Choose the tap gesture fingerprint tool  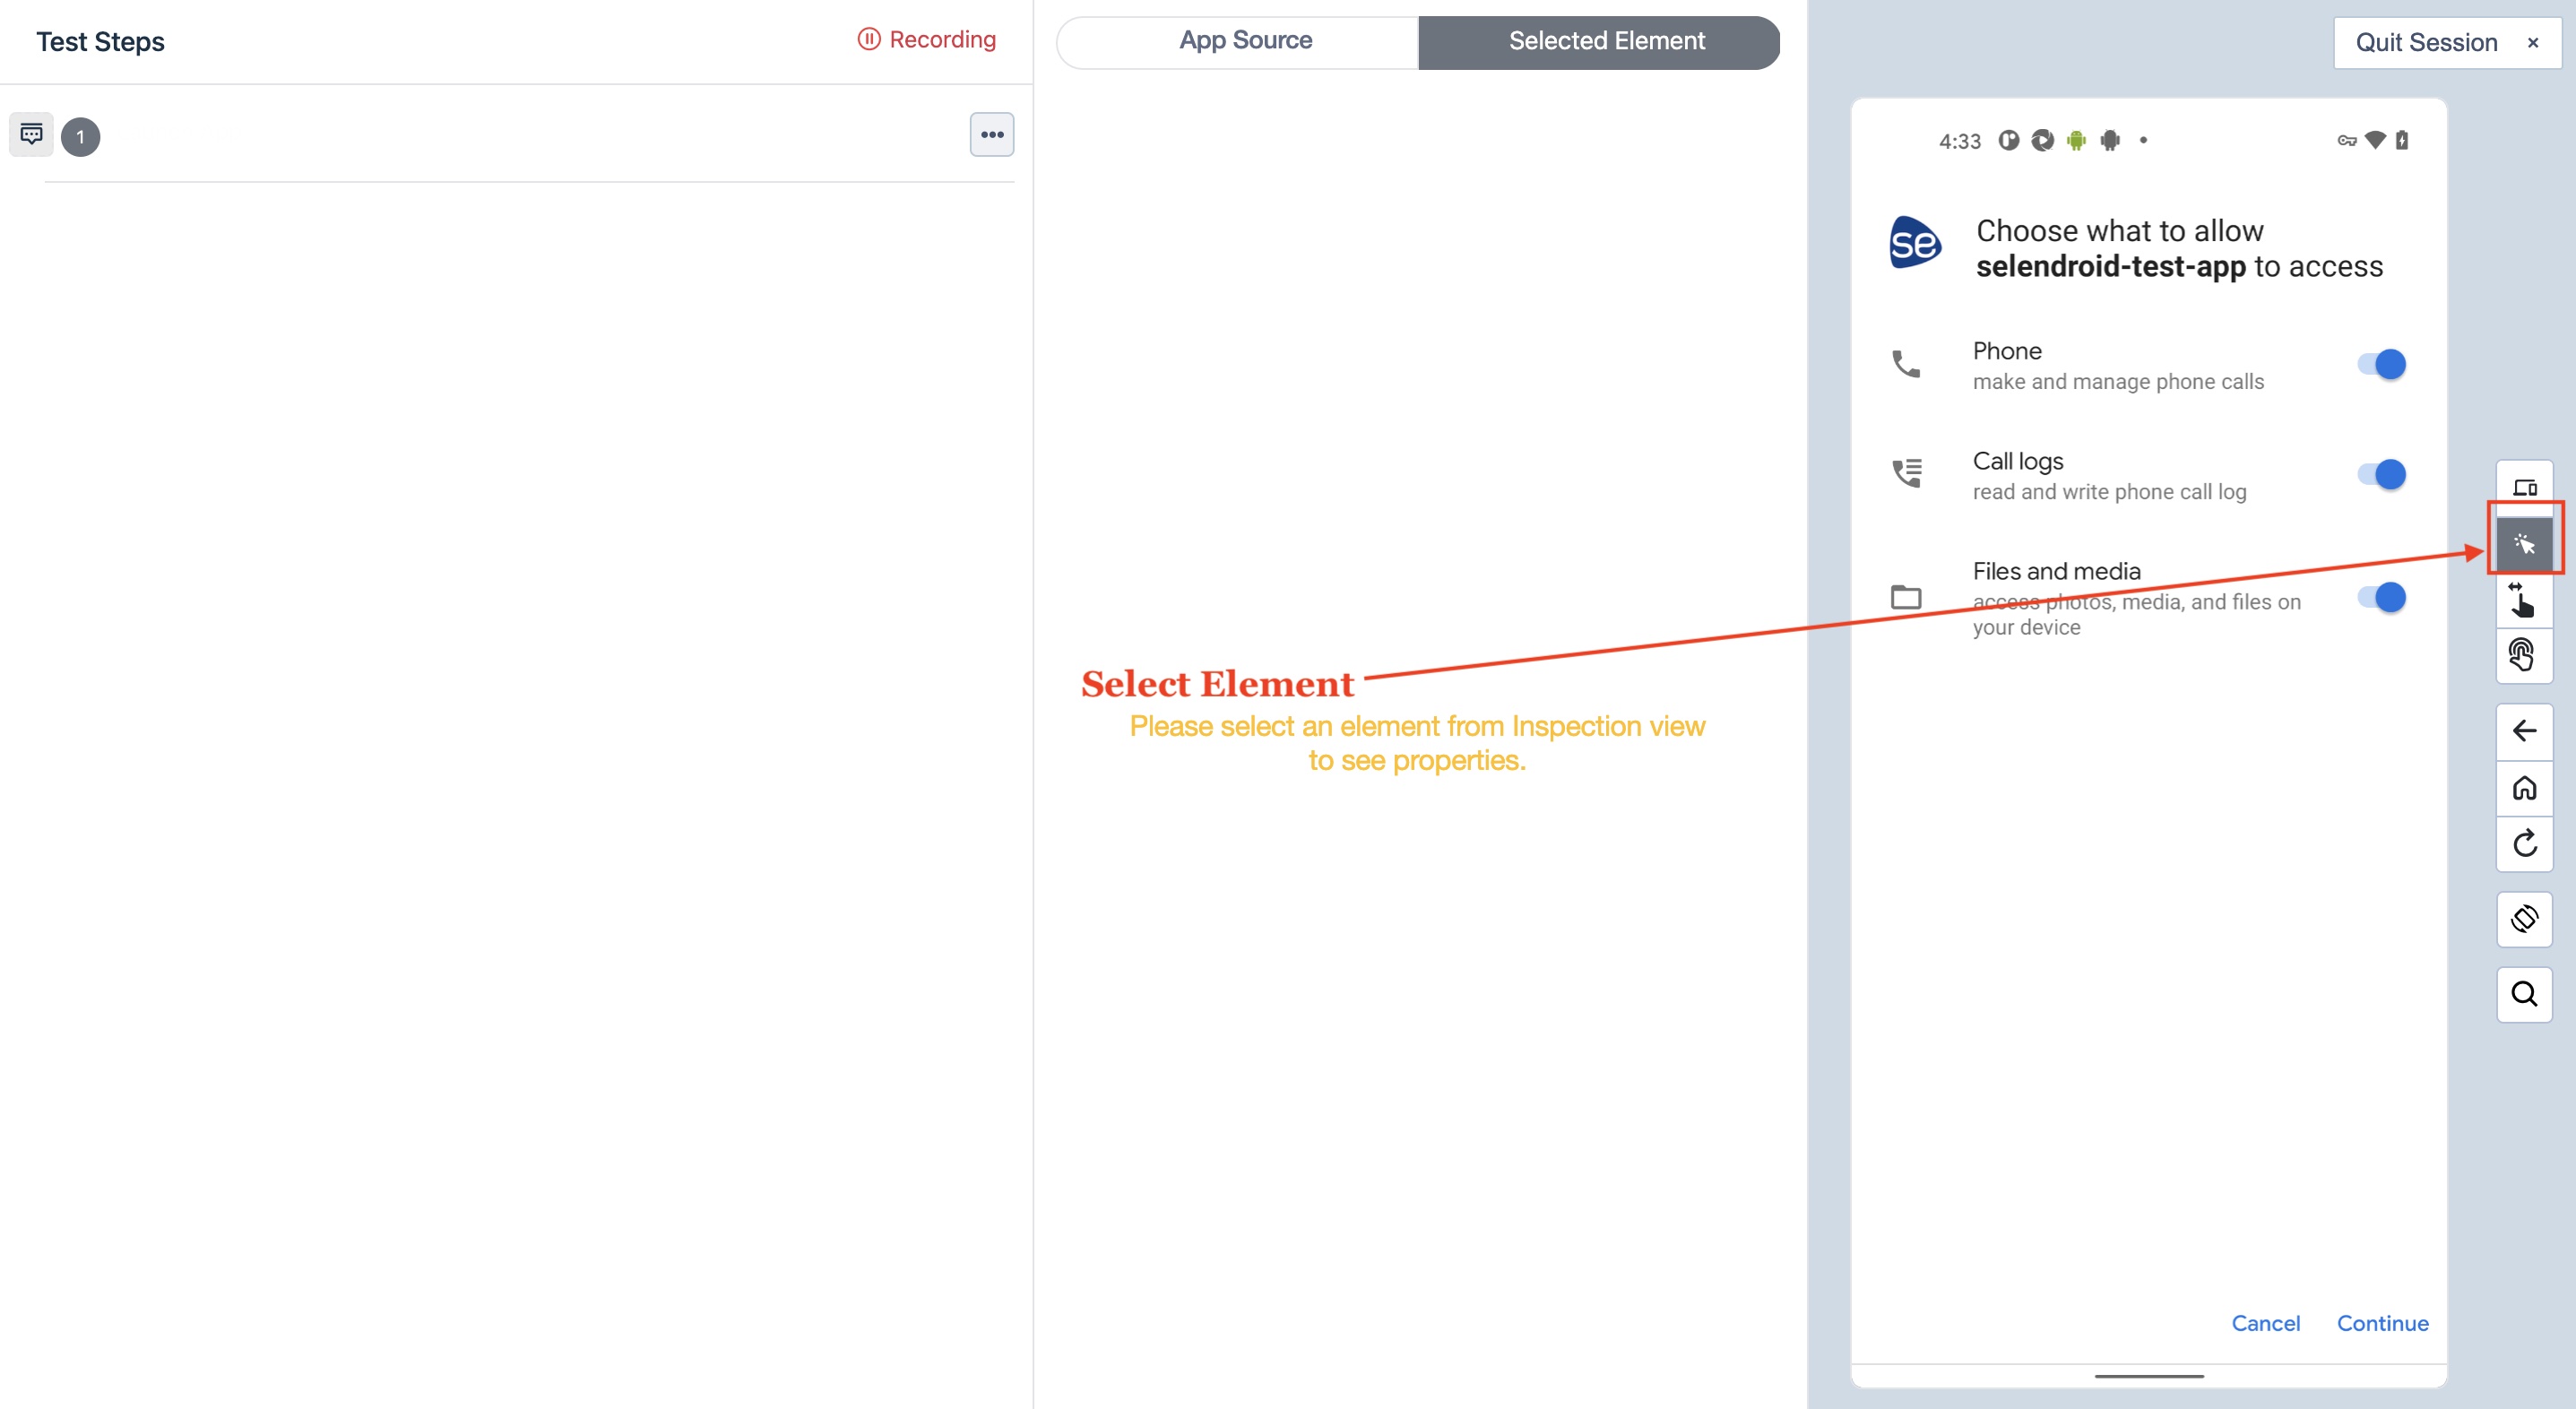pos(2524,656)
